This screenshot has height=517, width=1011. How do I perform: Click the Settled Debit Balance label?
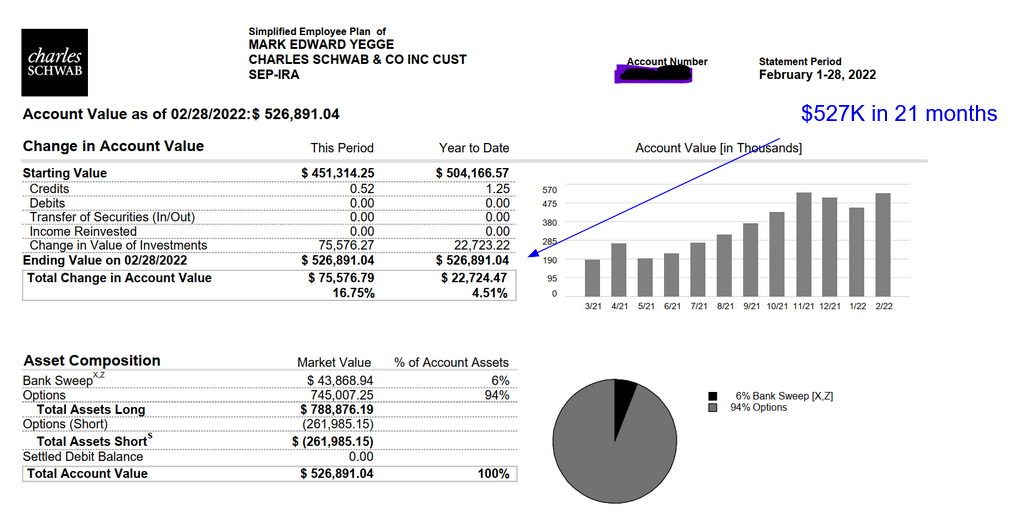click(x=83, y=457)
